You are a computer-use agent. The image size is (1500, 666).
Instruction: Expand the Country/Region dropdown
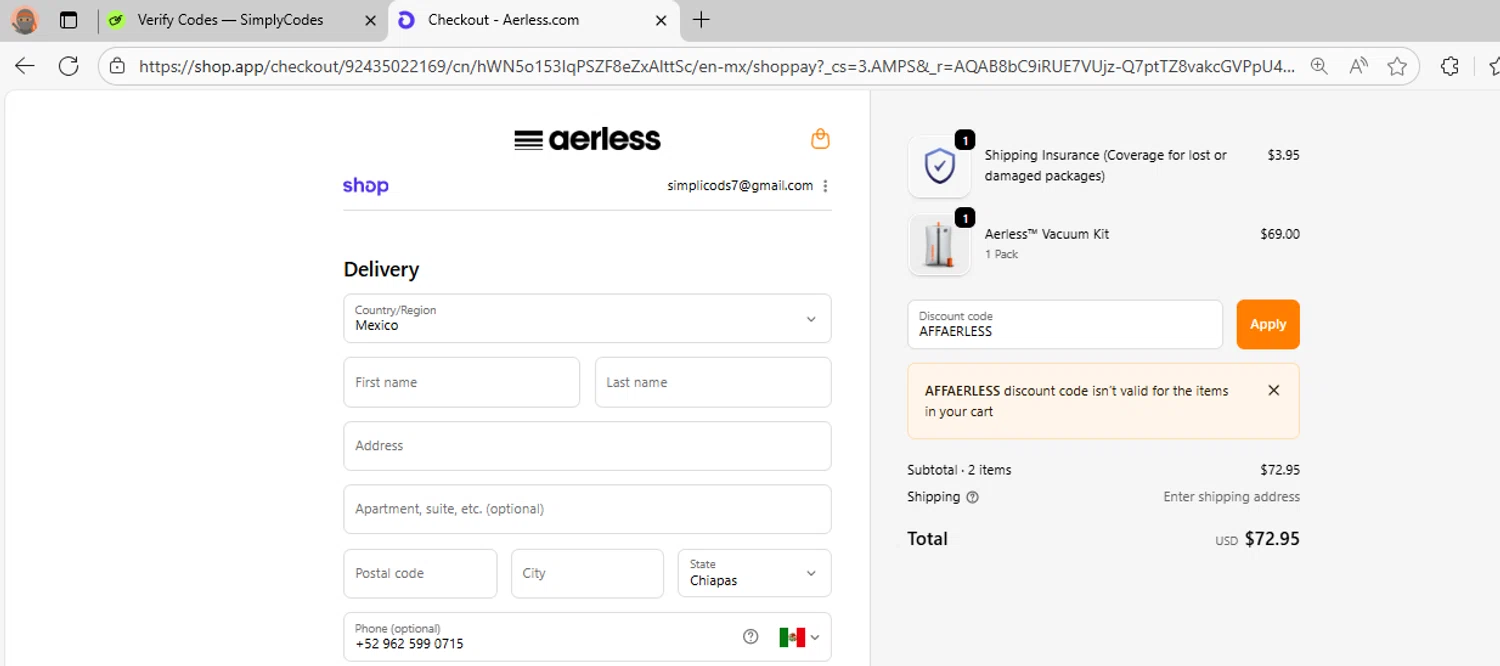click(587, 318)
